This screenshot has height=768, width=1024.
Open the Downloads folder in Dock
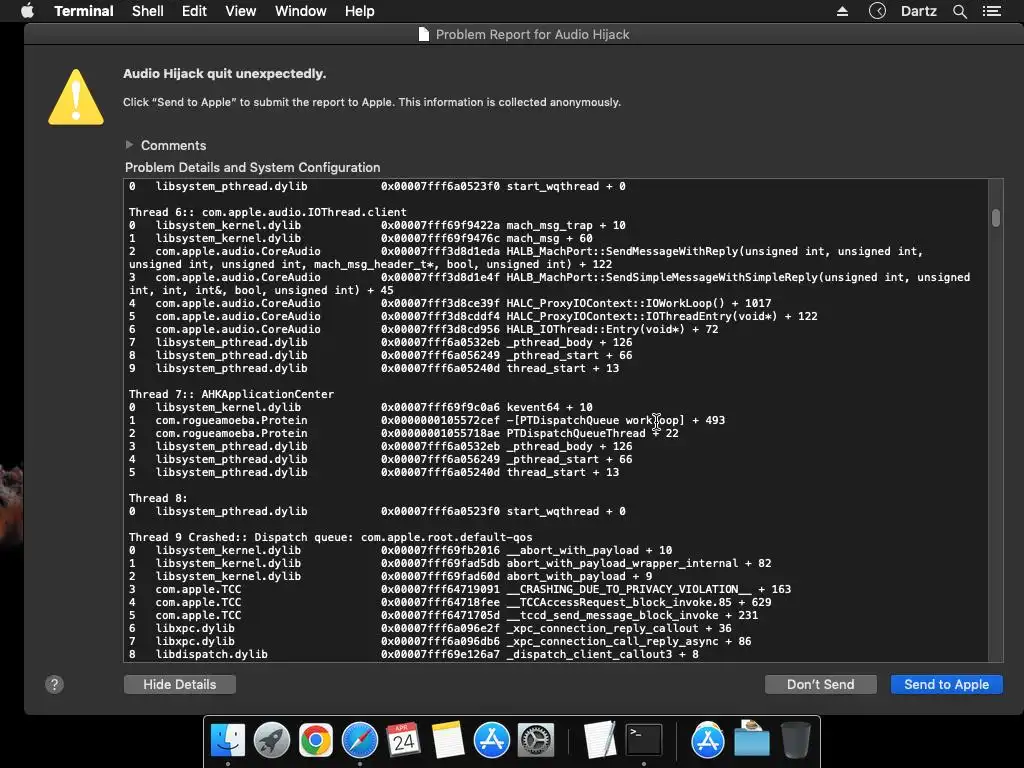(x=752, y=739)
